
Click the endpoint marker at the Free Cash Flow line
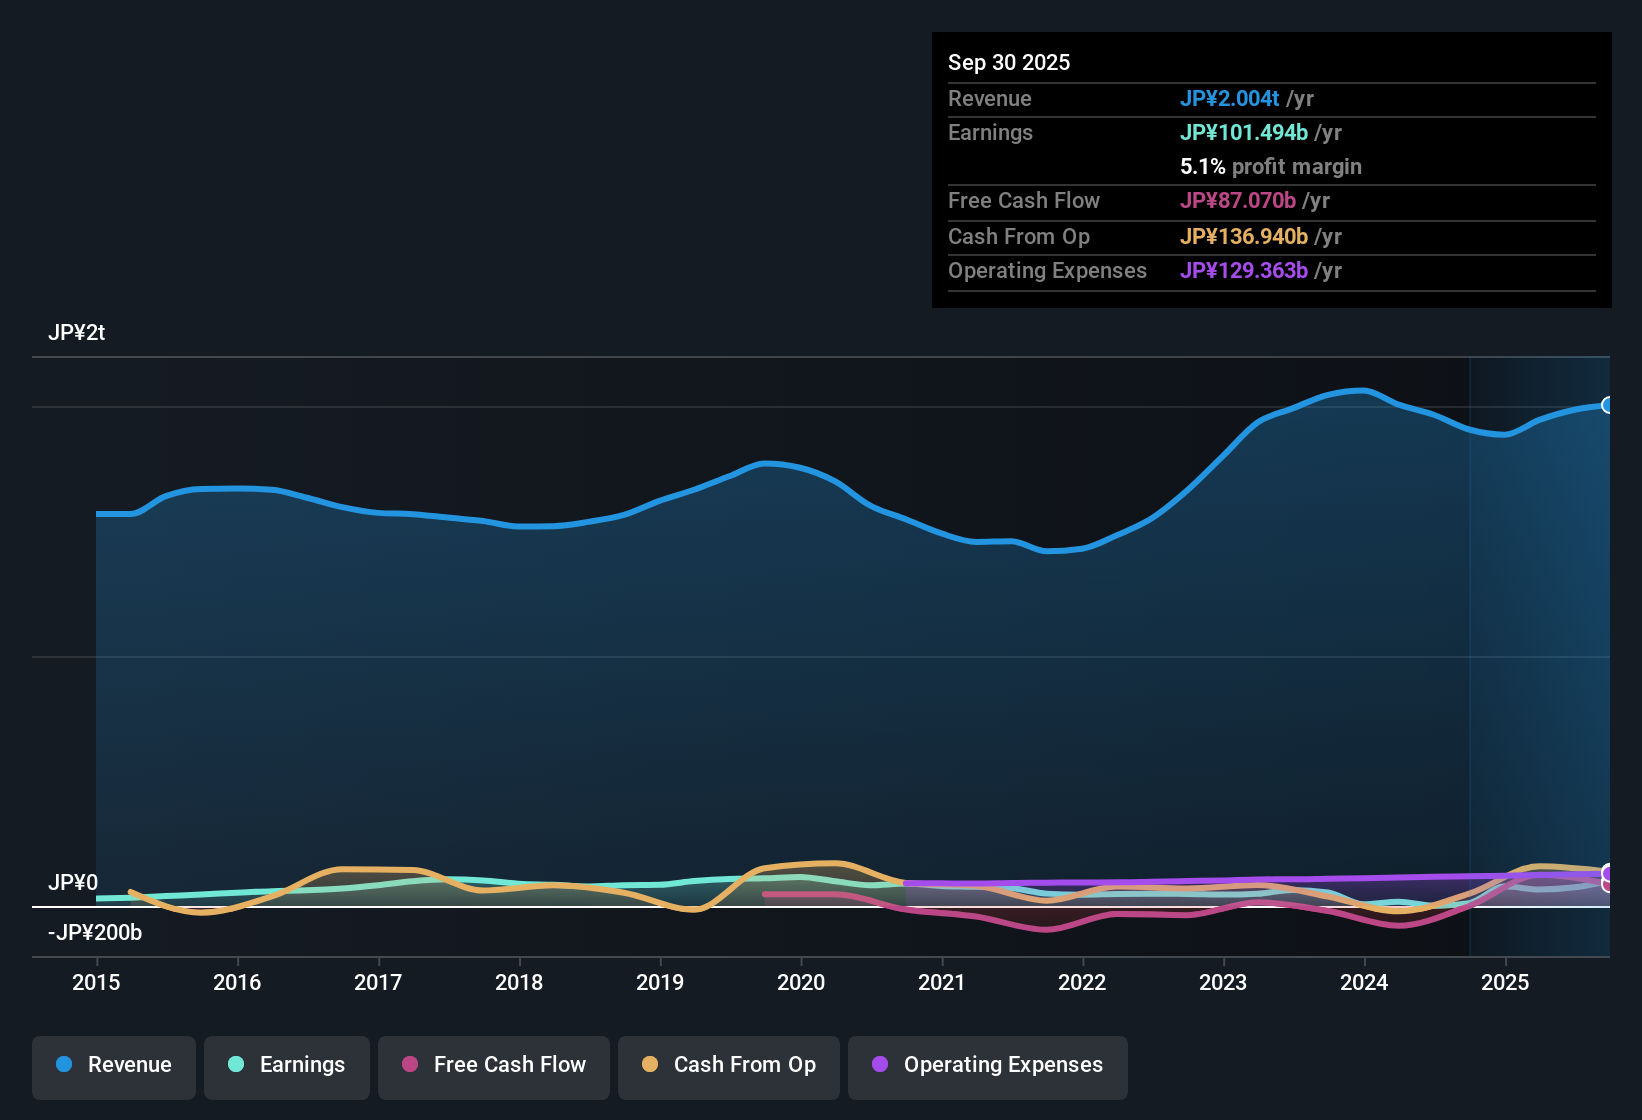coord(1608,884)
